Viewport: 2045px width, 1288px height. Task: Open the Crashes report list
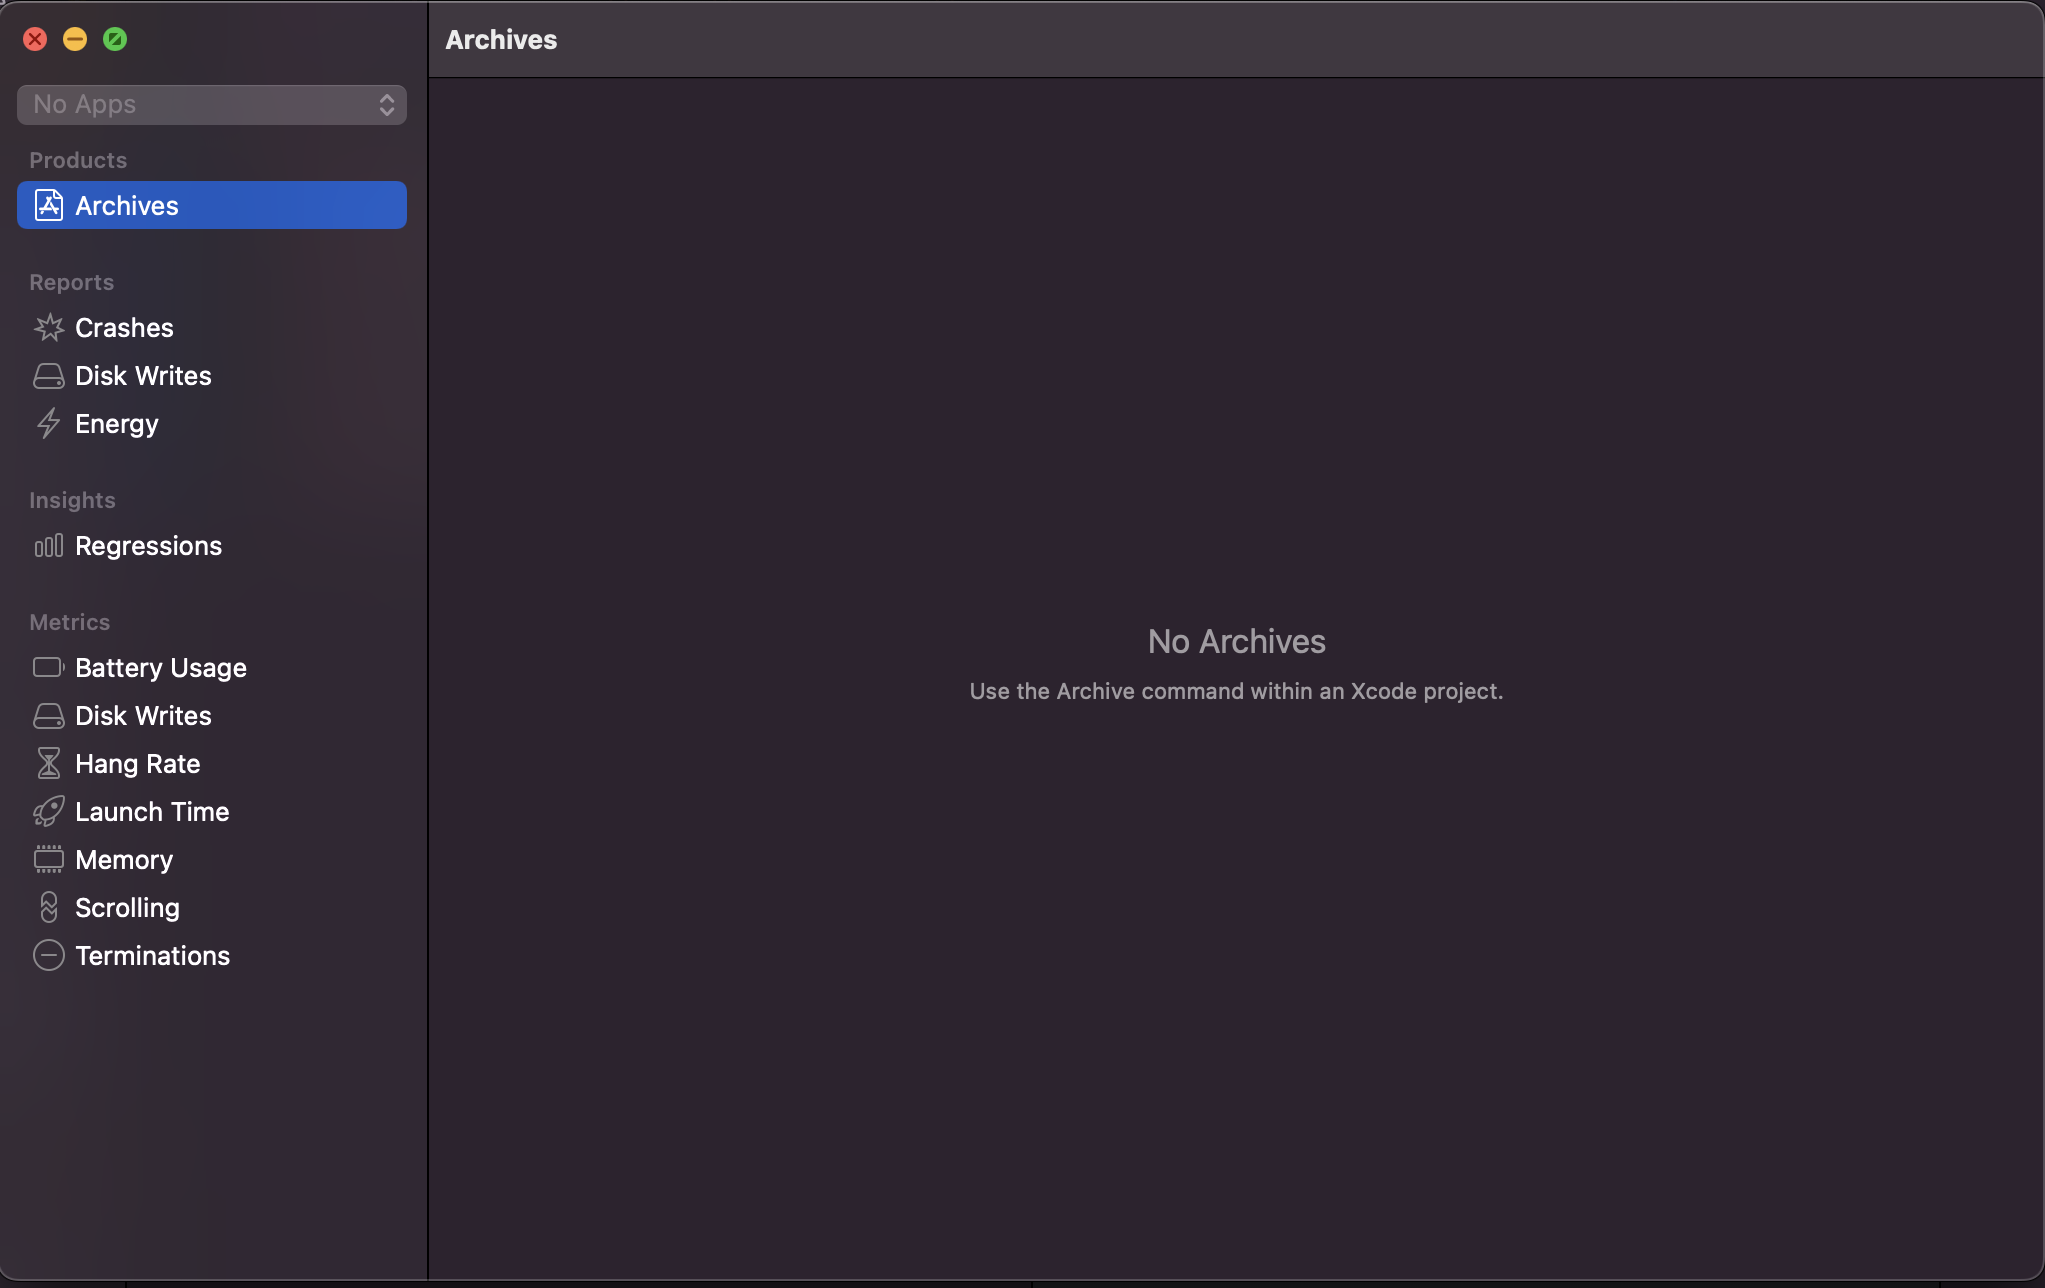tap(124, 328)
